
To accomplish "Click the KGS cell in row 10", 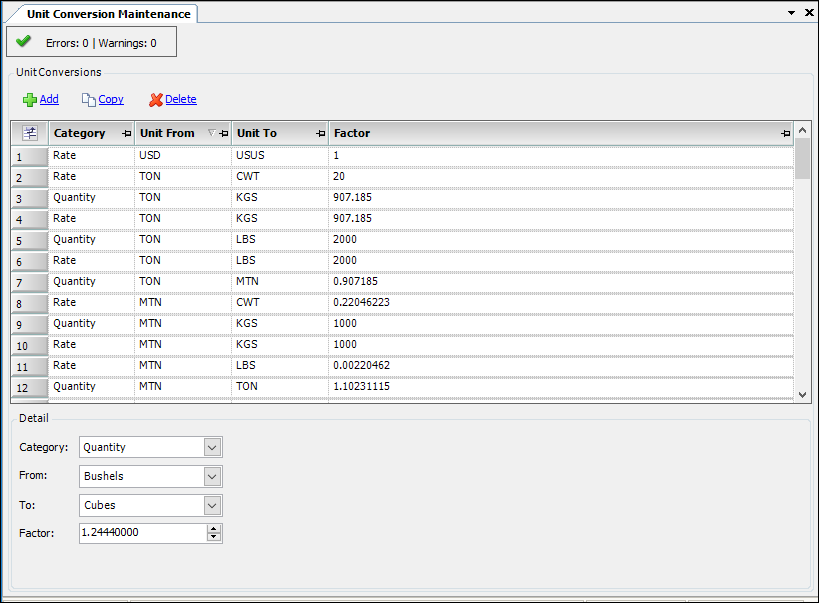I will tap(280, 344).
